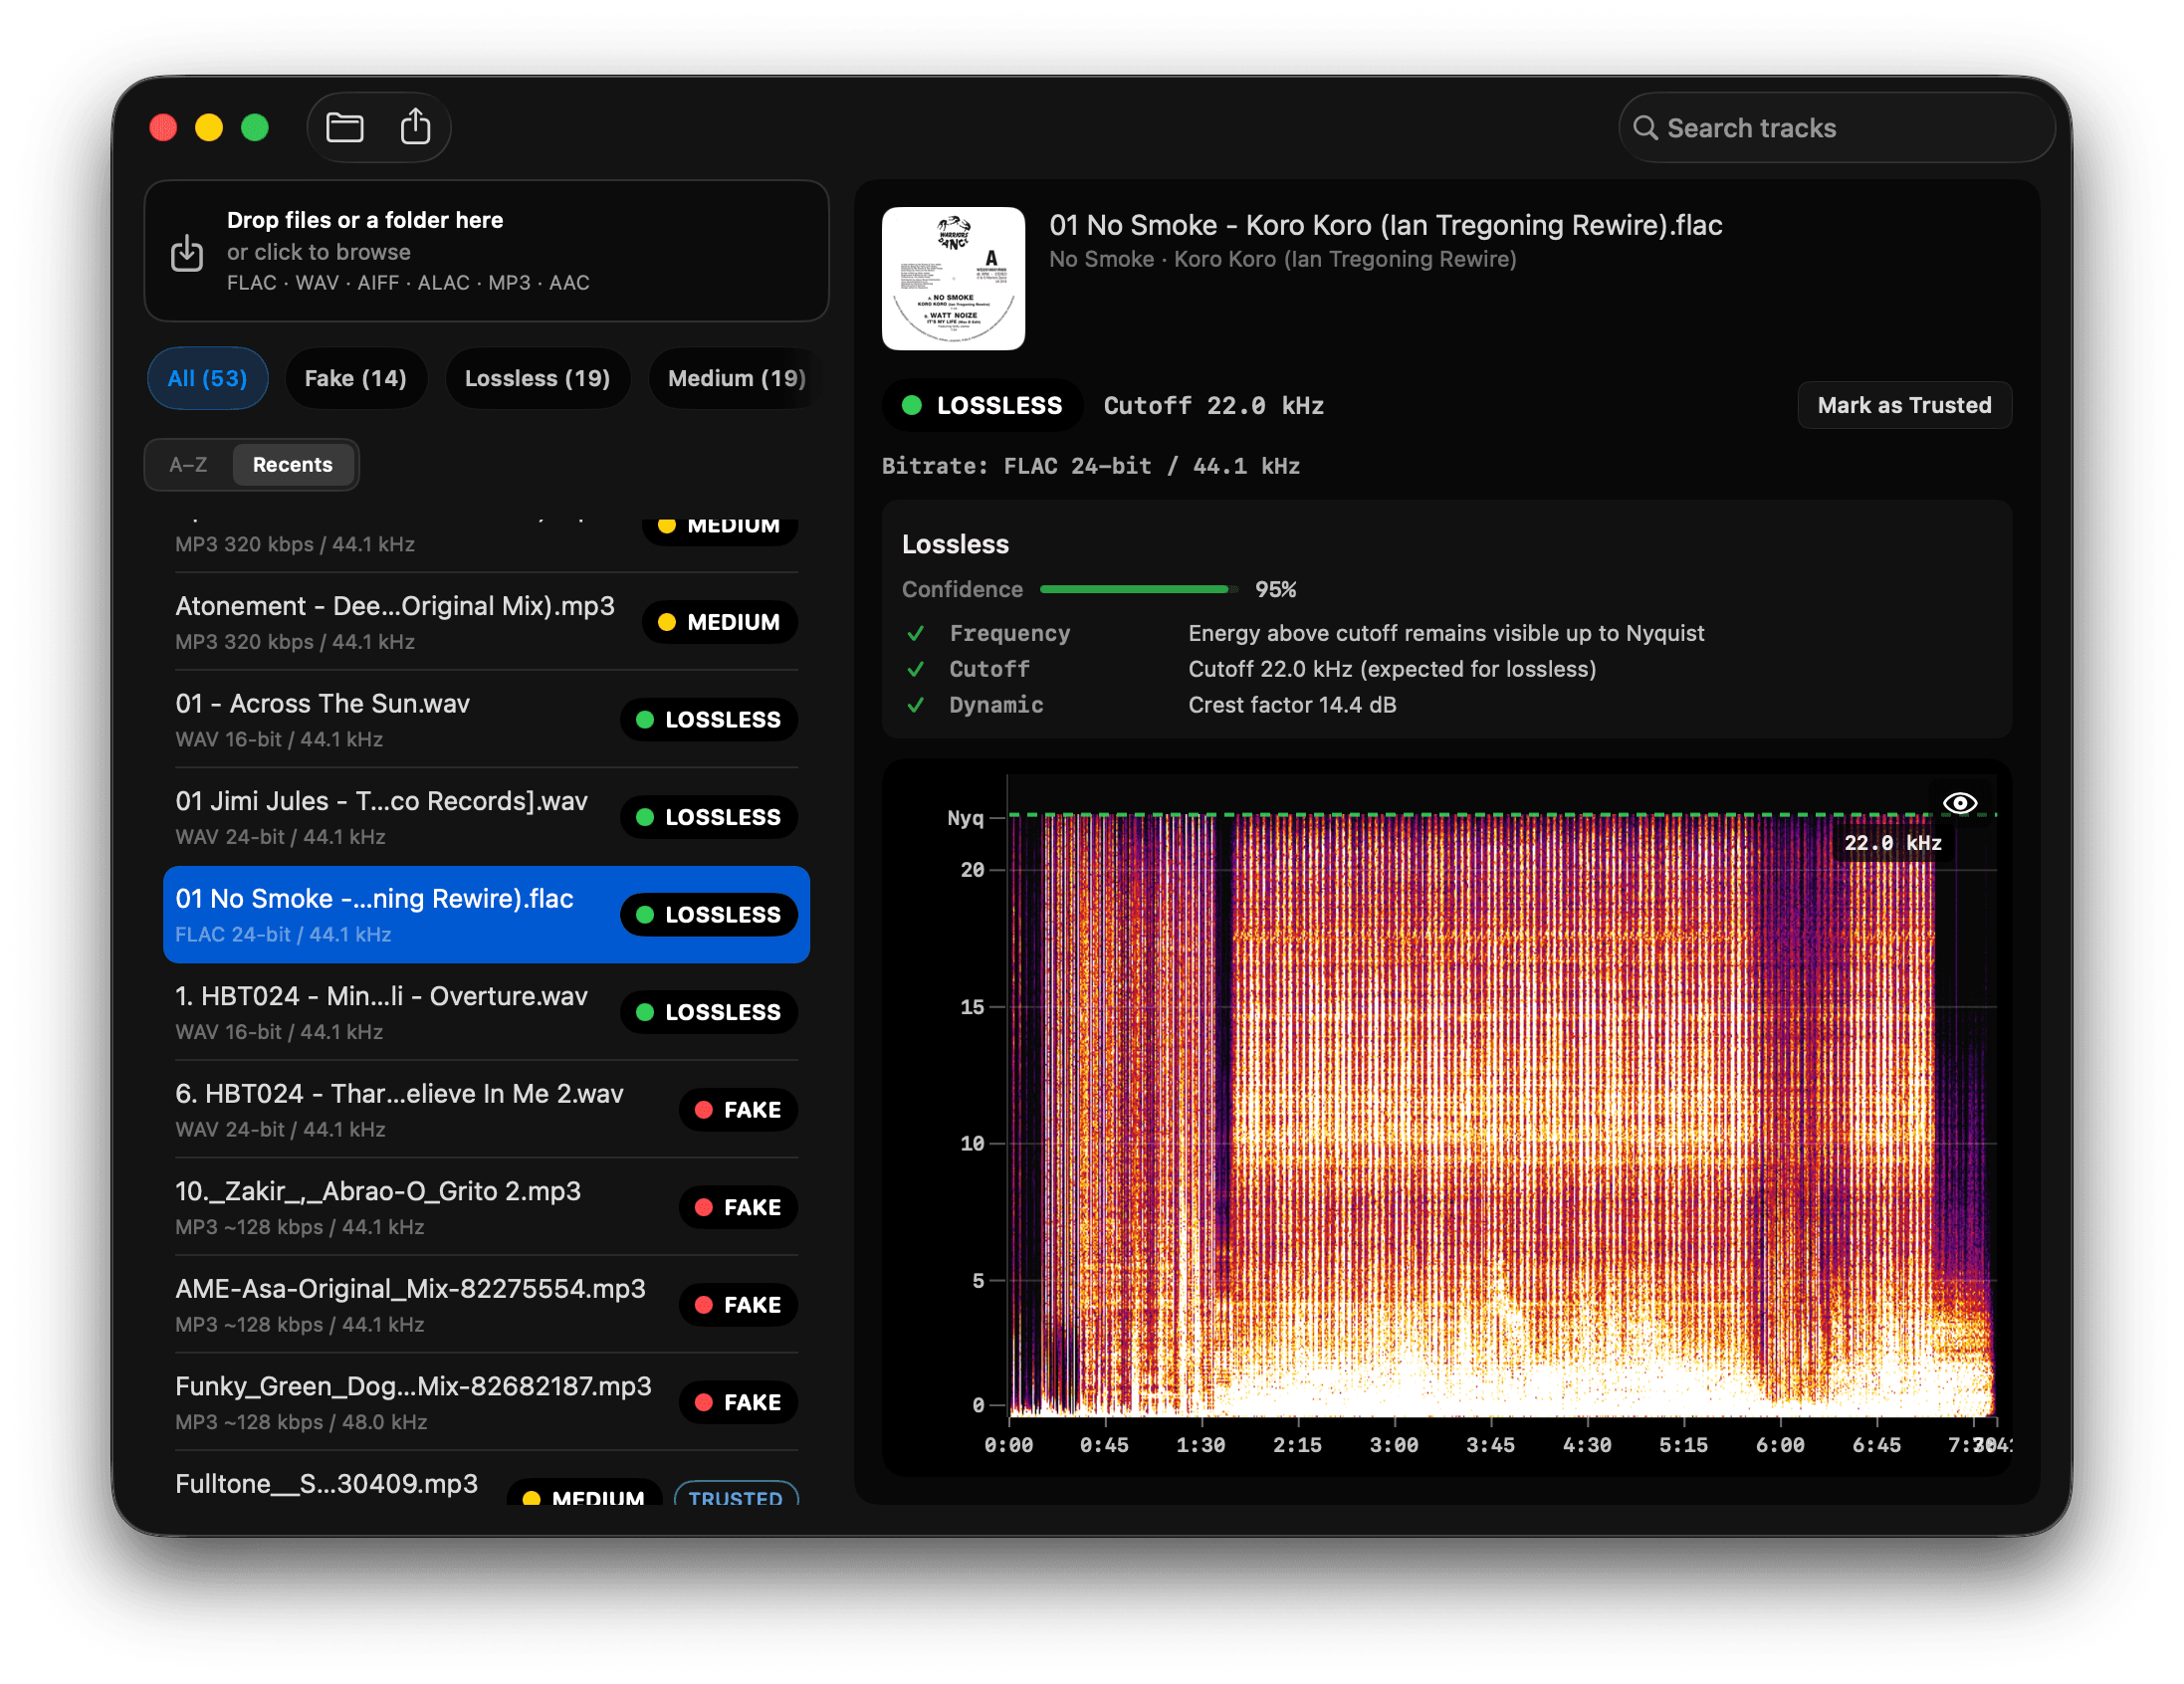2184x1684 pixels.
Task: Click the 22.0 kHz cutoff label on spectrogram
Action: (1892, 842)
